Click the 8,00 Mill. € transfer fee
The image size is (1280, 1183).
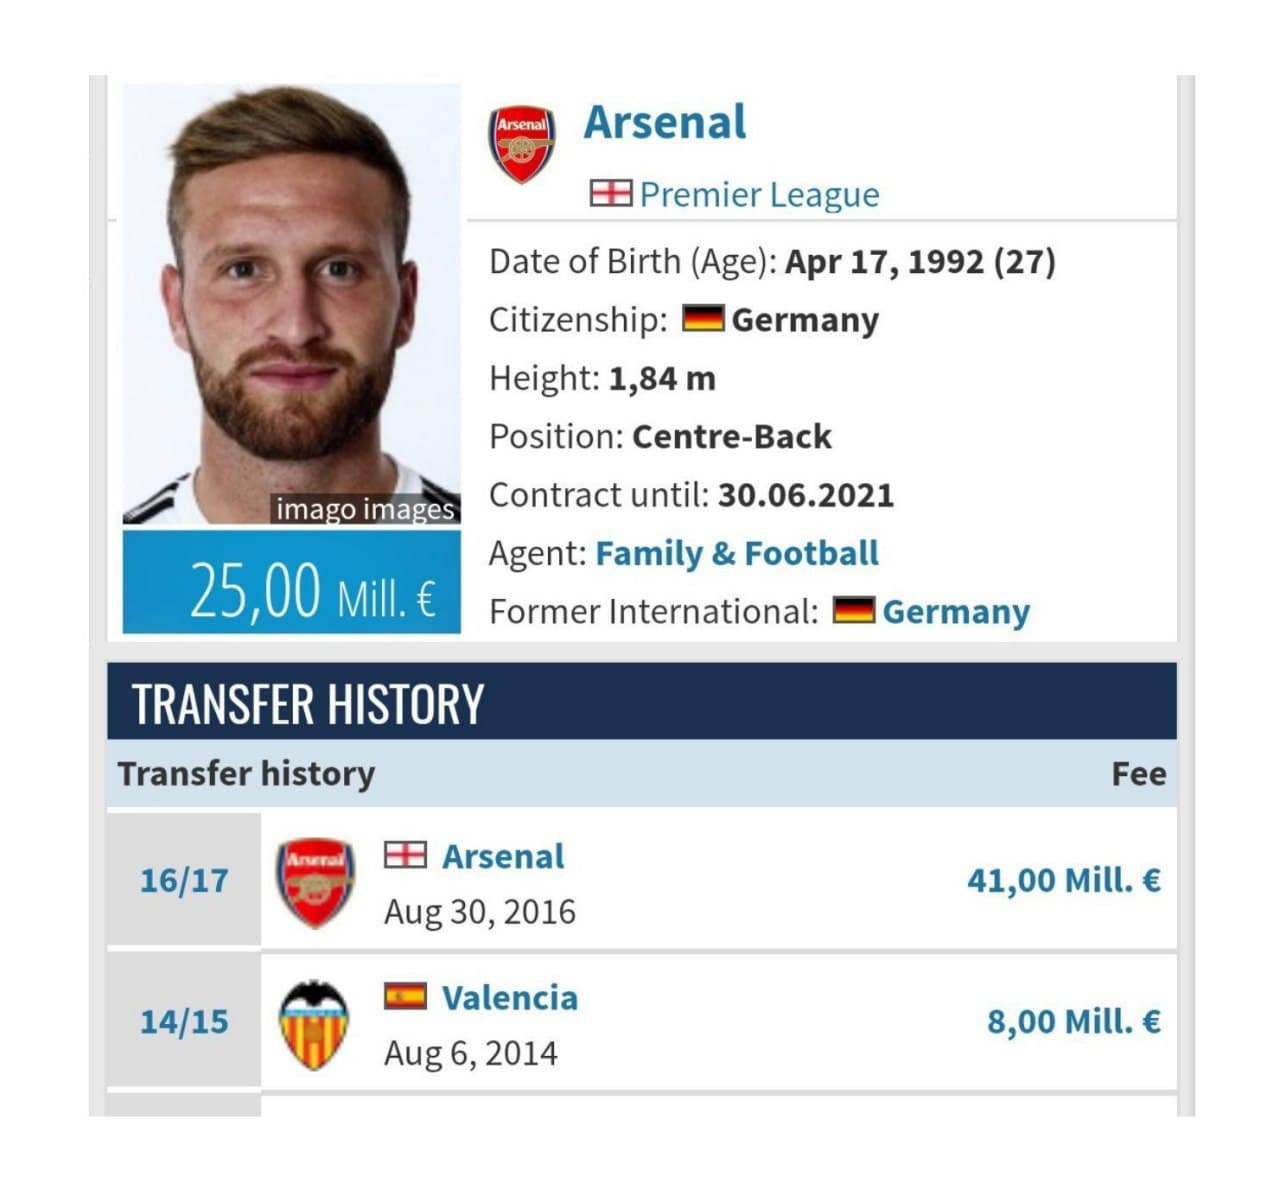[x=1074, y=1021]
